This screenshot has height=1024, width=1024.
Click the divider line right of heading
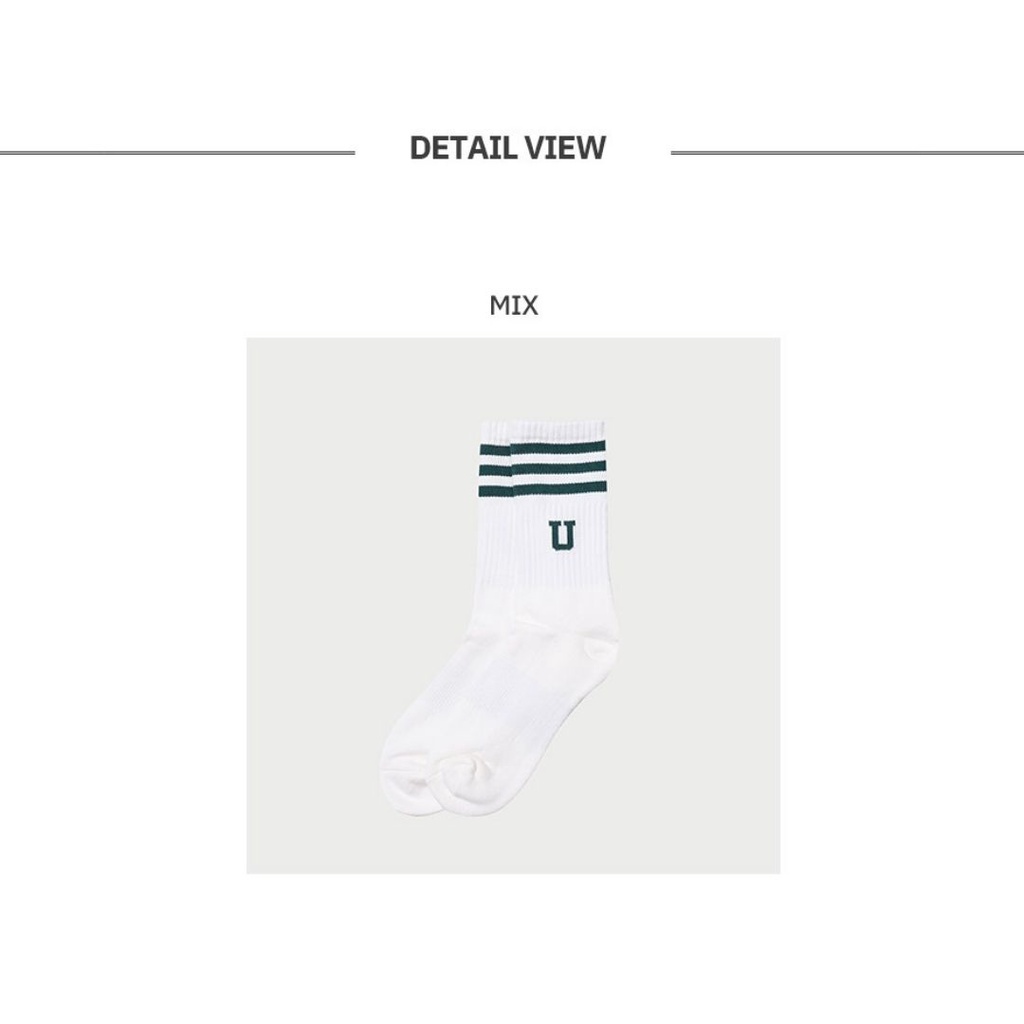[x=847, y=153]
